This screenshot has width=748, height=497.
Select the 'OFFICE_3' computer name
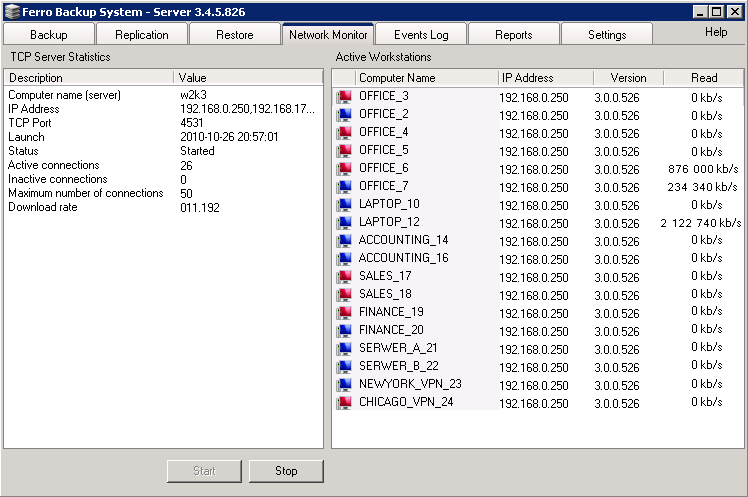[x=384, y=96]
